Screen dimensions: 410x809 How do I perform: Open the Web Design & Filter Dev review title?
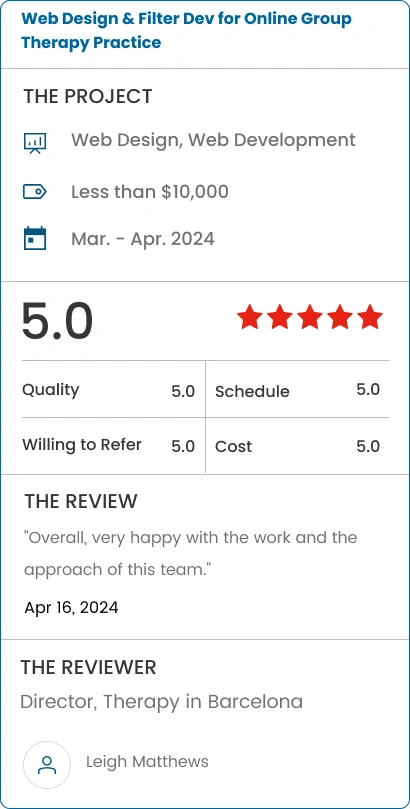[186, 30]
